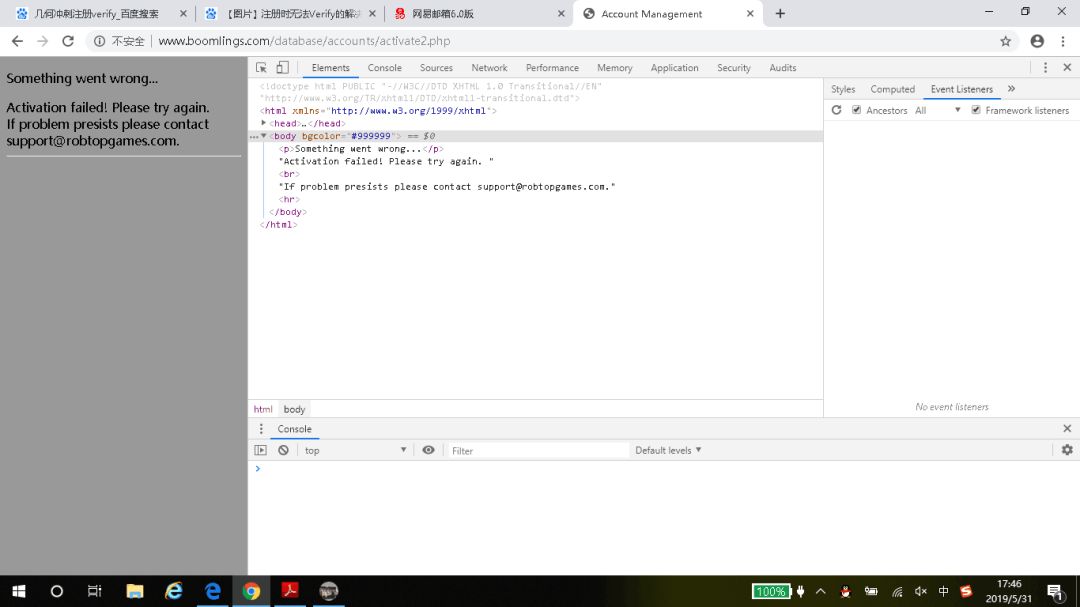Open the Styles sidebar tab
Screen dimensions: 1080x607
[x=842, y=89]
